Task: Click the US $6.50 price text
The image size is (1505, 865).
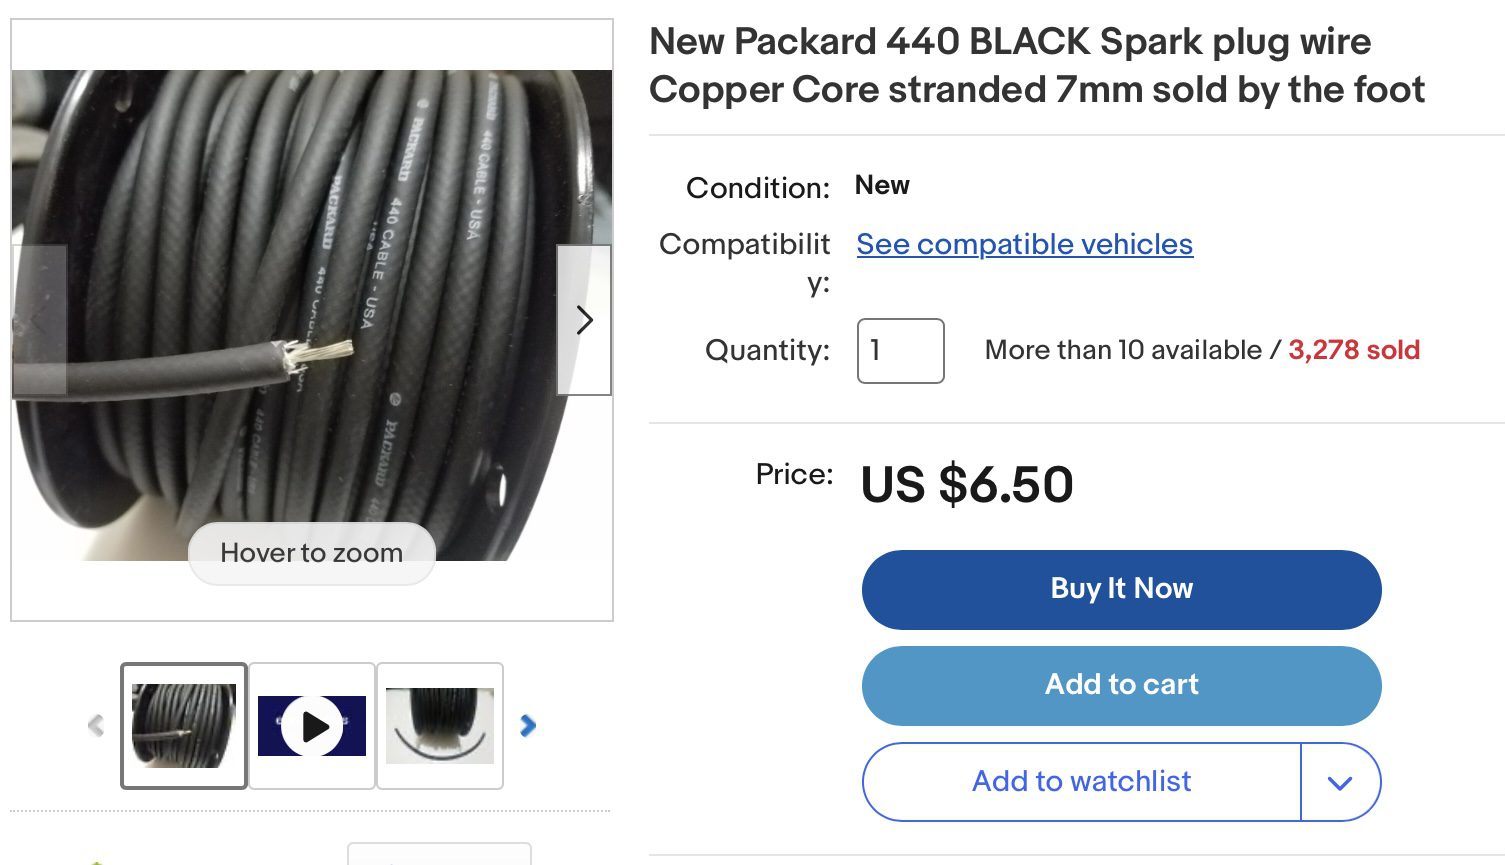Action: 967,485
